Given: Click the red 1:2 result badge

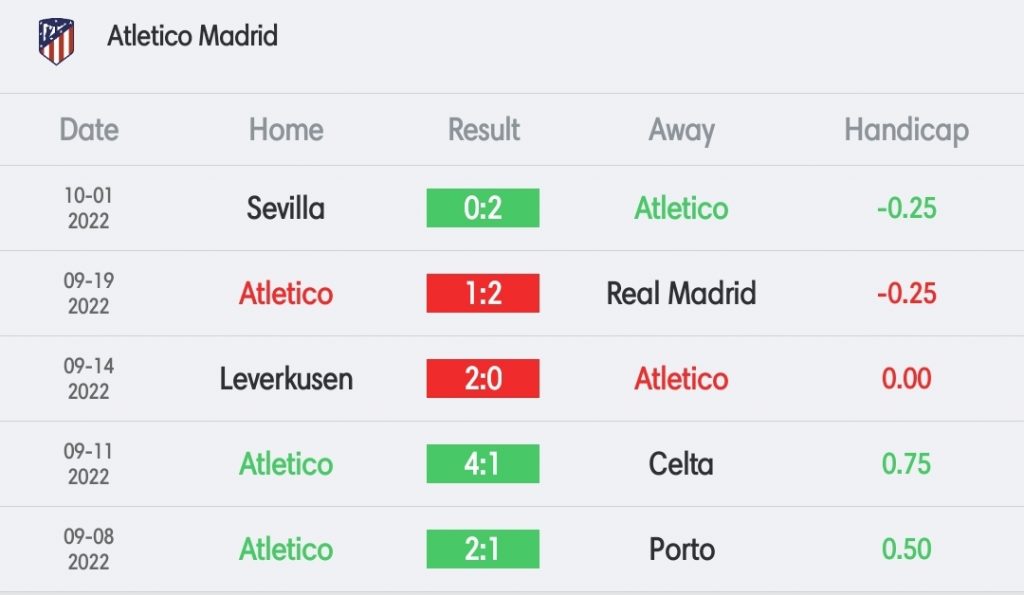Looking at the screenshot, I should [x=483, y=293].
